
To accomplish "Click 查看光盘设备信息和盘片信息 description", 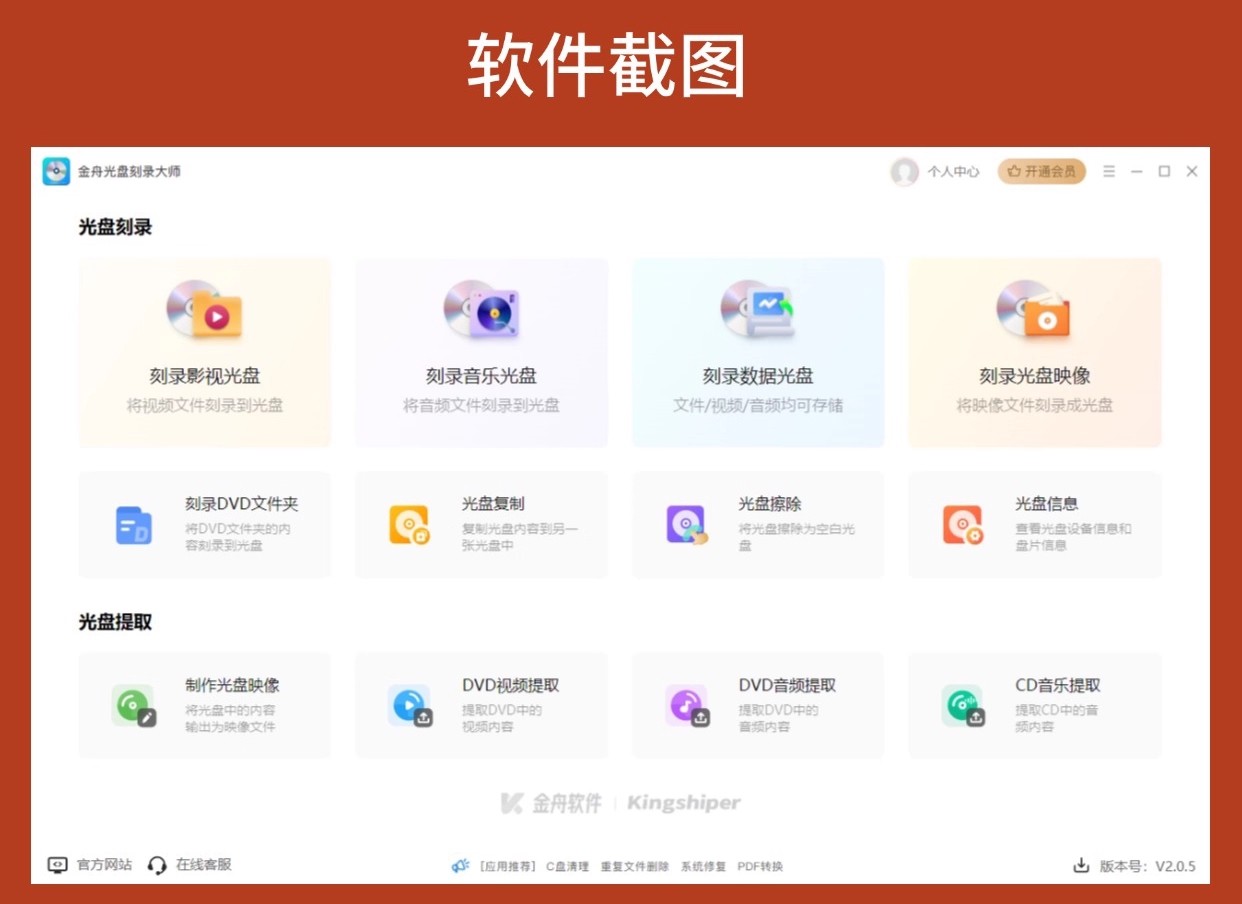I will pos(1074,537).
